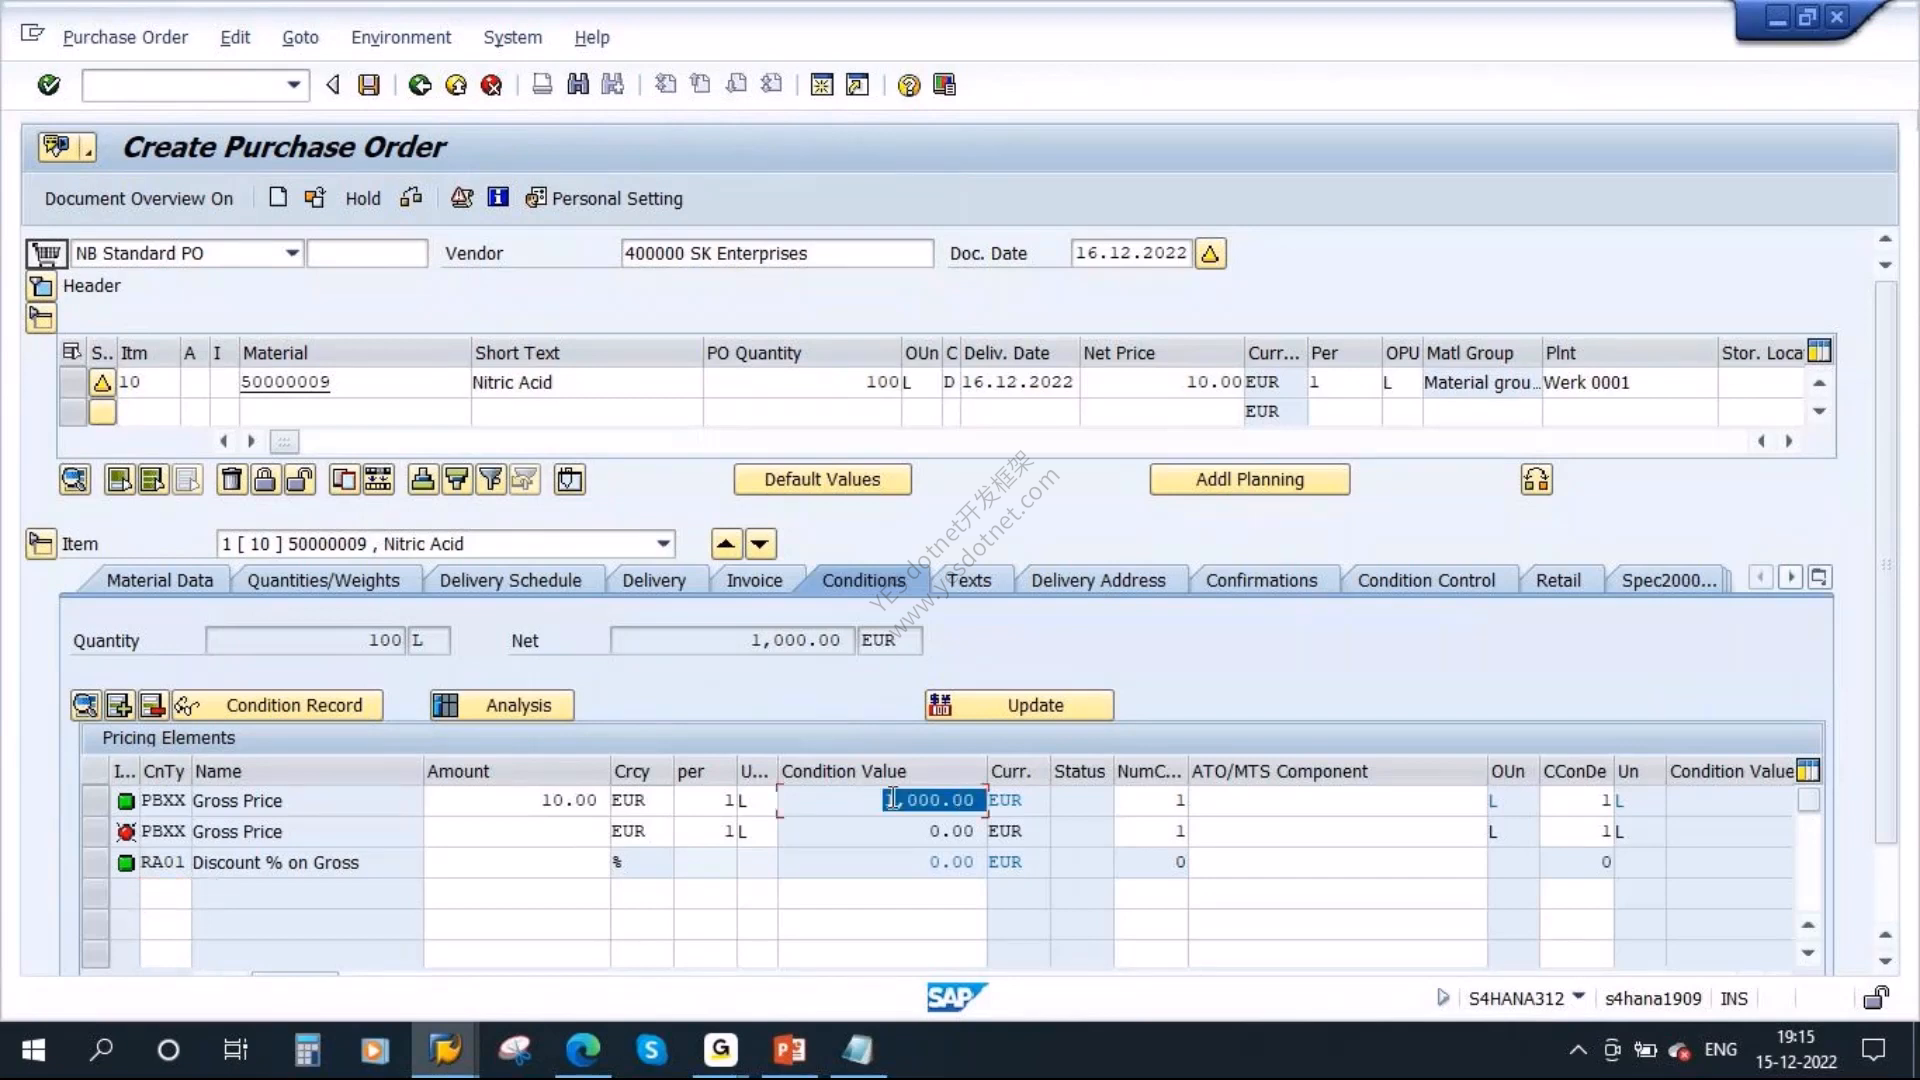Switch to the Invoice tab
The height and width of the screenshot is (1080, 1920).
coord(754,581)
